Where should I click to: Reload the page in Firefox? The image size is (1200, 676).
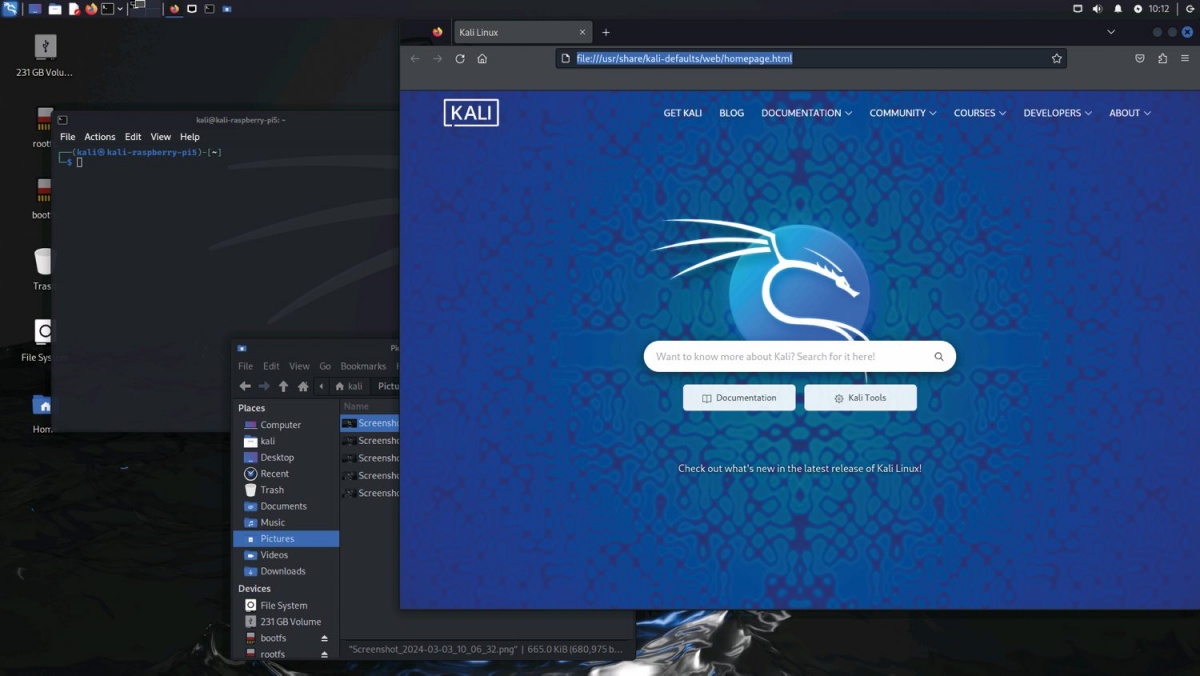[x=460, y=59]
